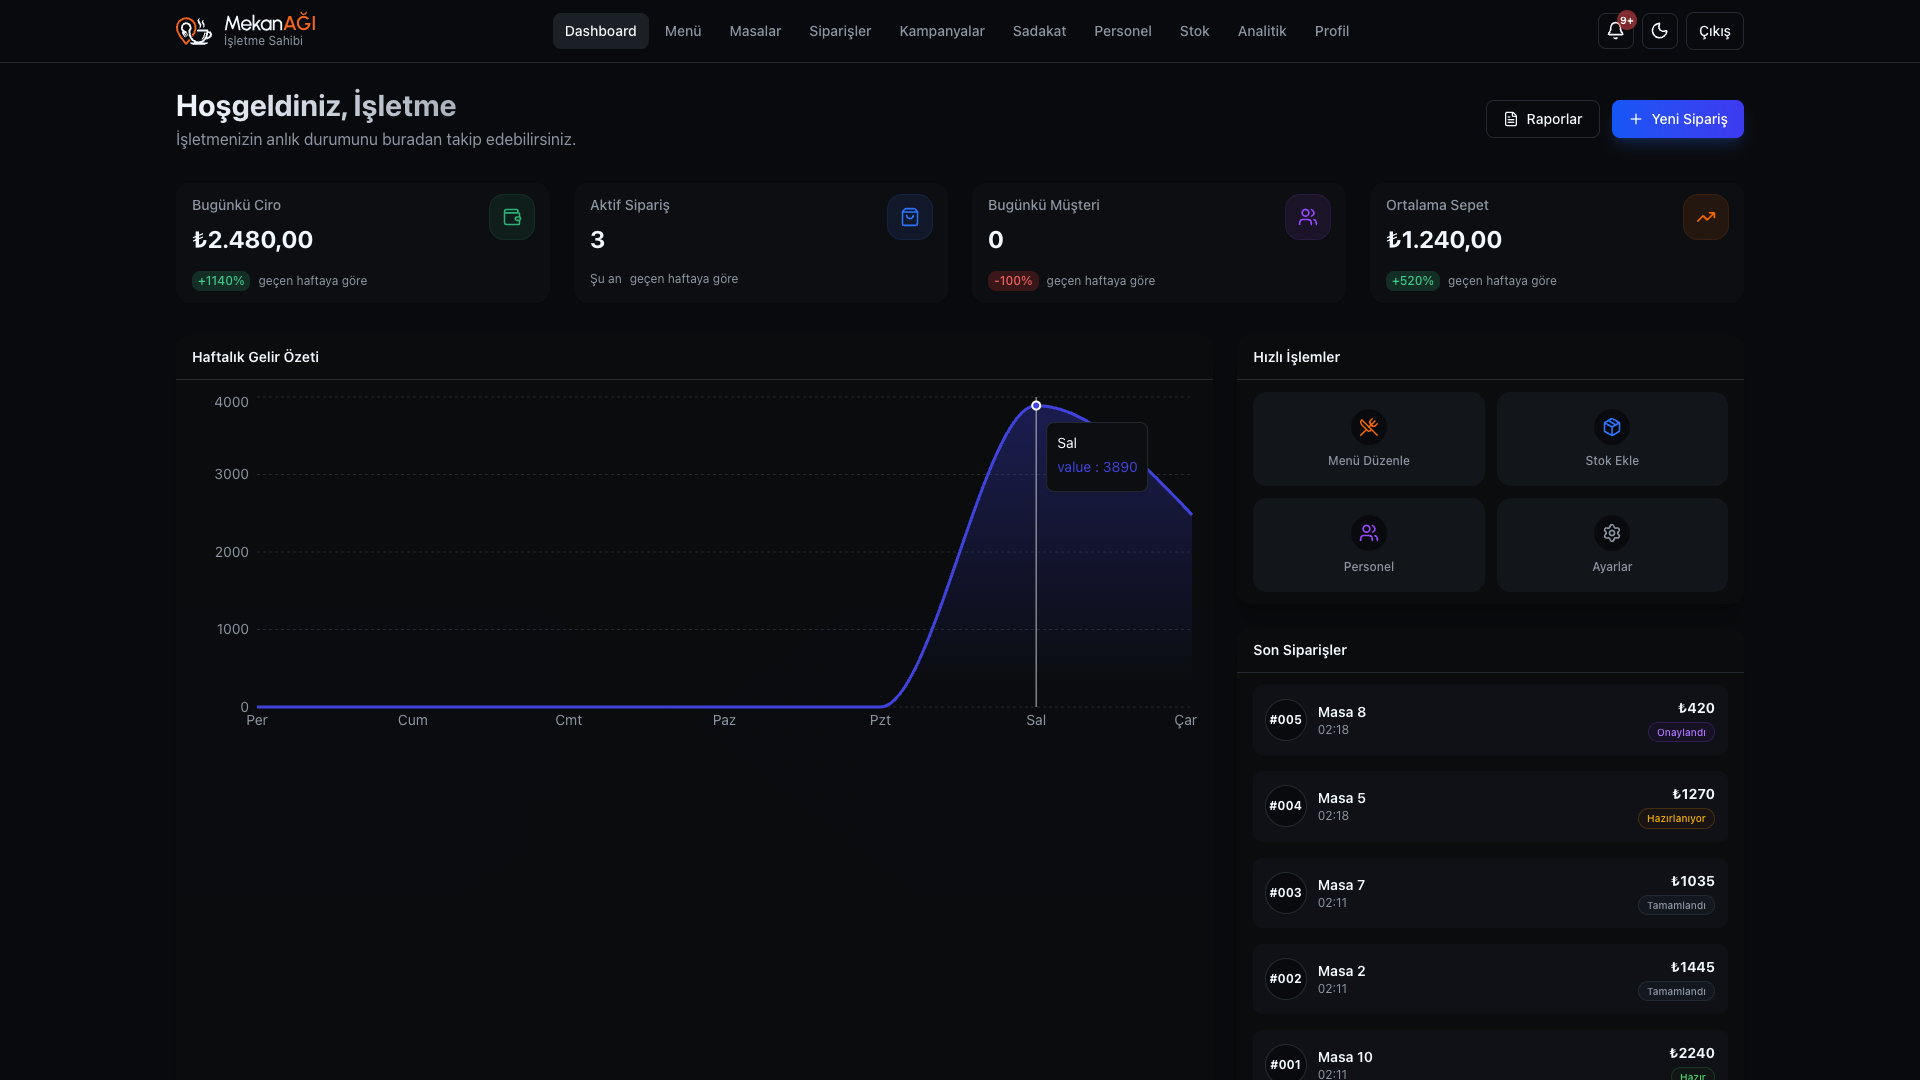Switch to the Analitik menu item
The width and height of the screenshot is (1920, 1080).
coord(1261,31)
